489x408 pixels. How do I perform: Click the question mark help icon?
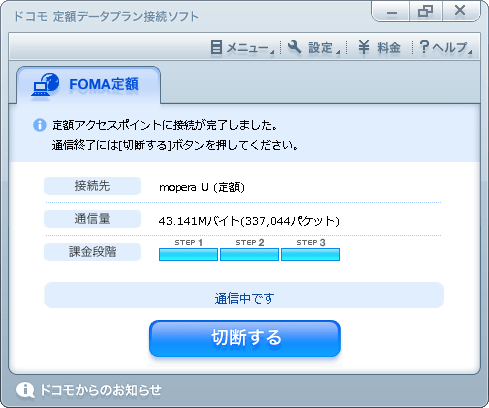(x=424, y=47)
